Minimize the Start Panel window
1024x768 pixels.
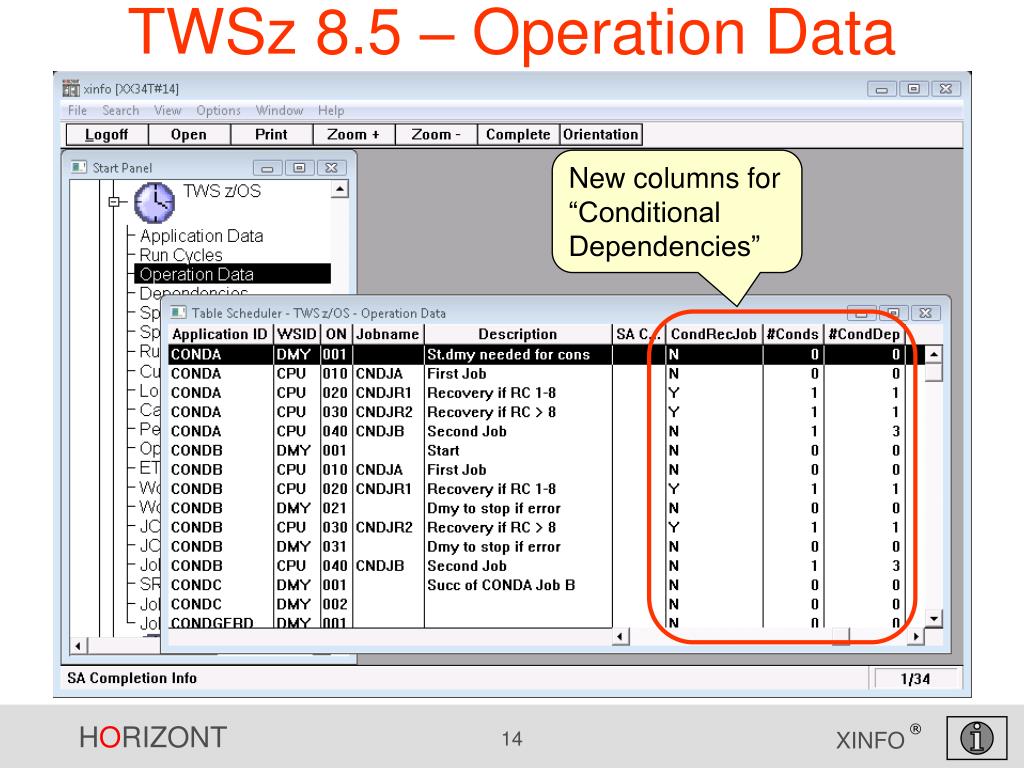coord(267,168)
